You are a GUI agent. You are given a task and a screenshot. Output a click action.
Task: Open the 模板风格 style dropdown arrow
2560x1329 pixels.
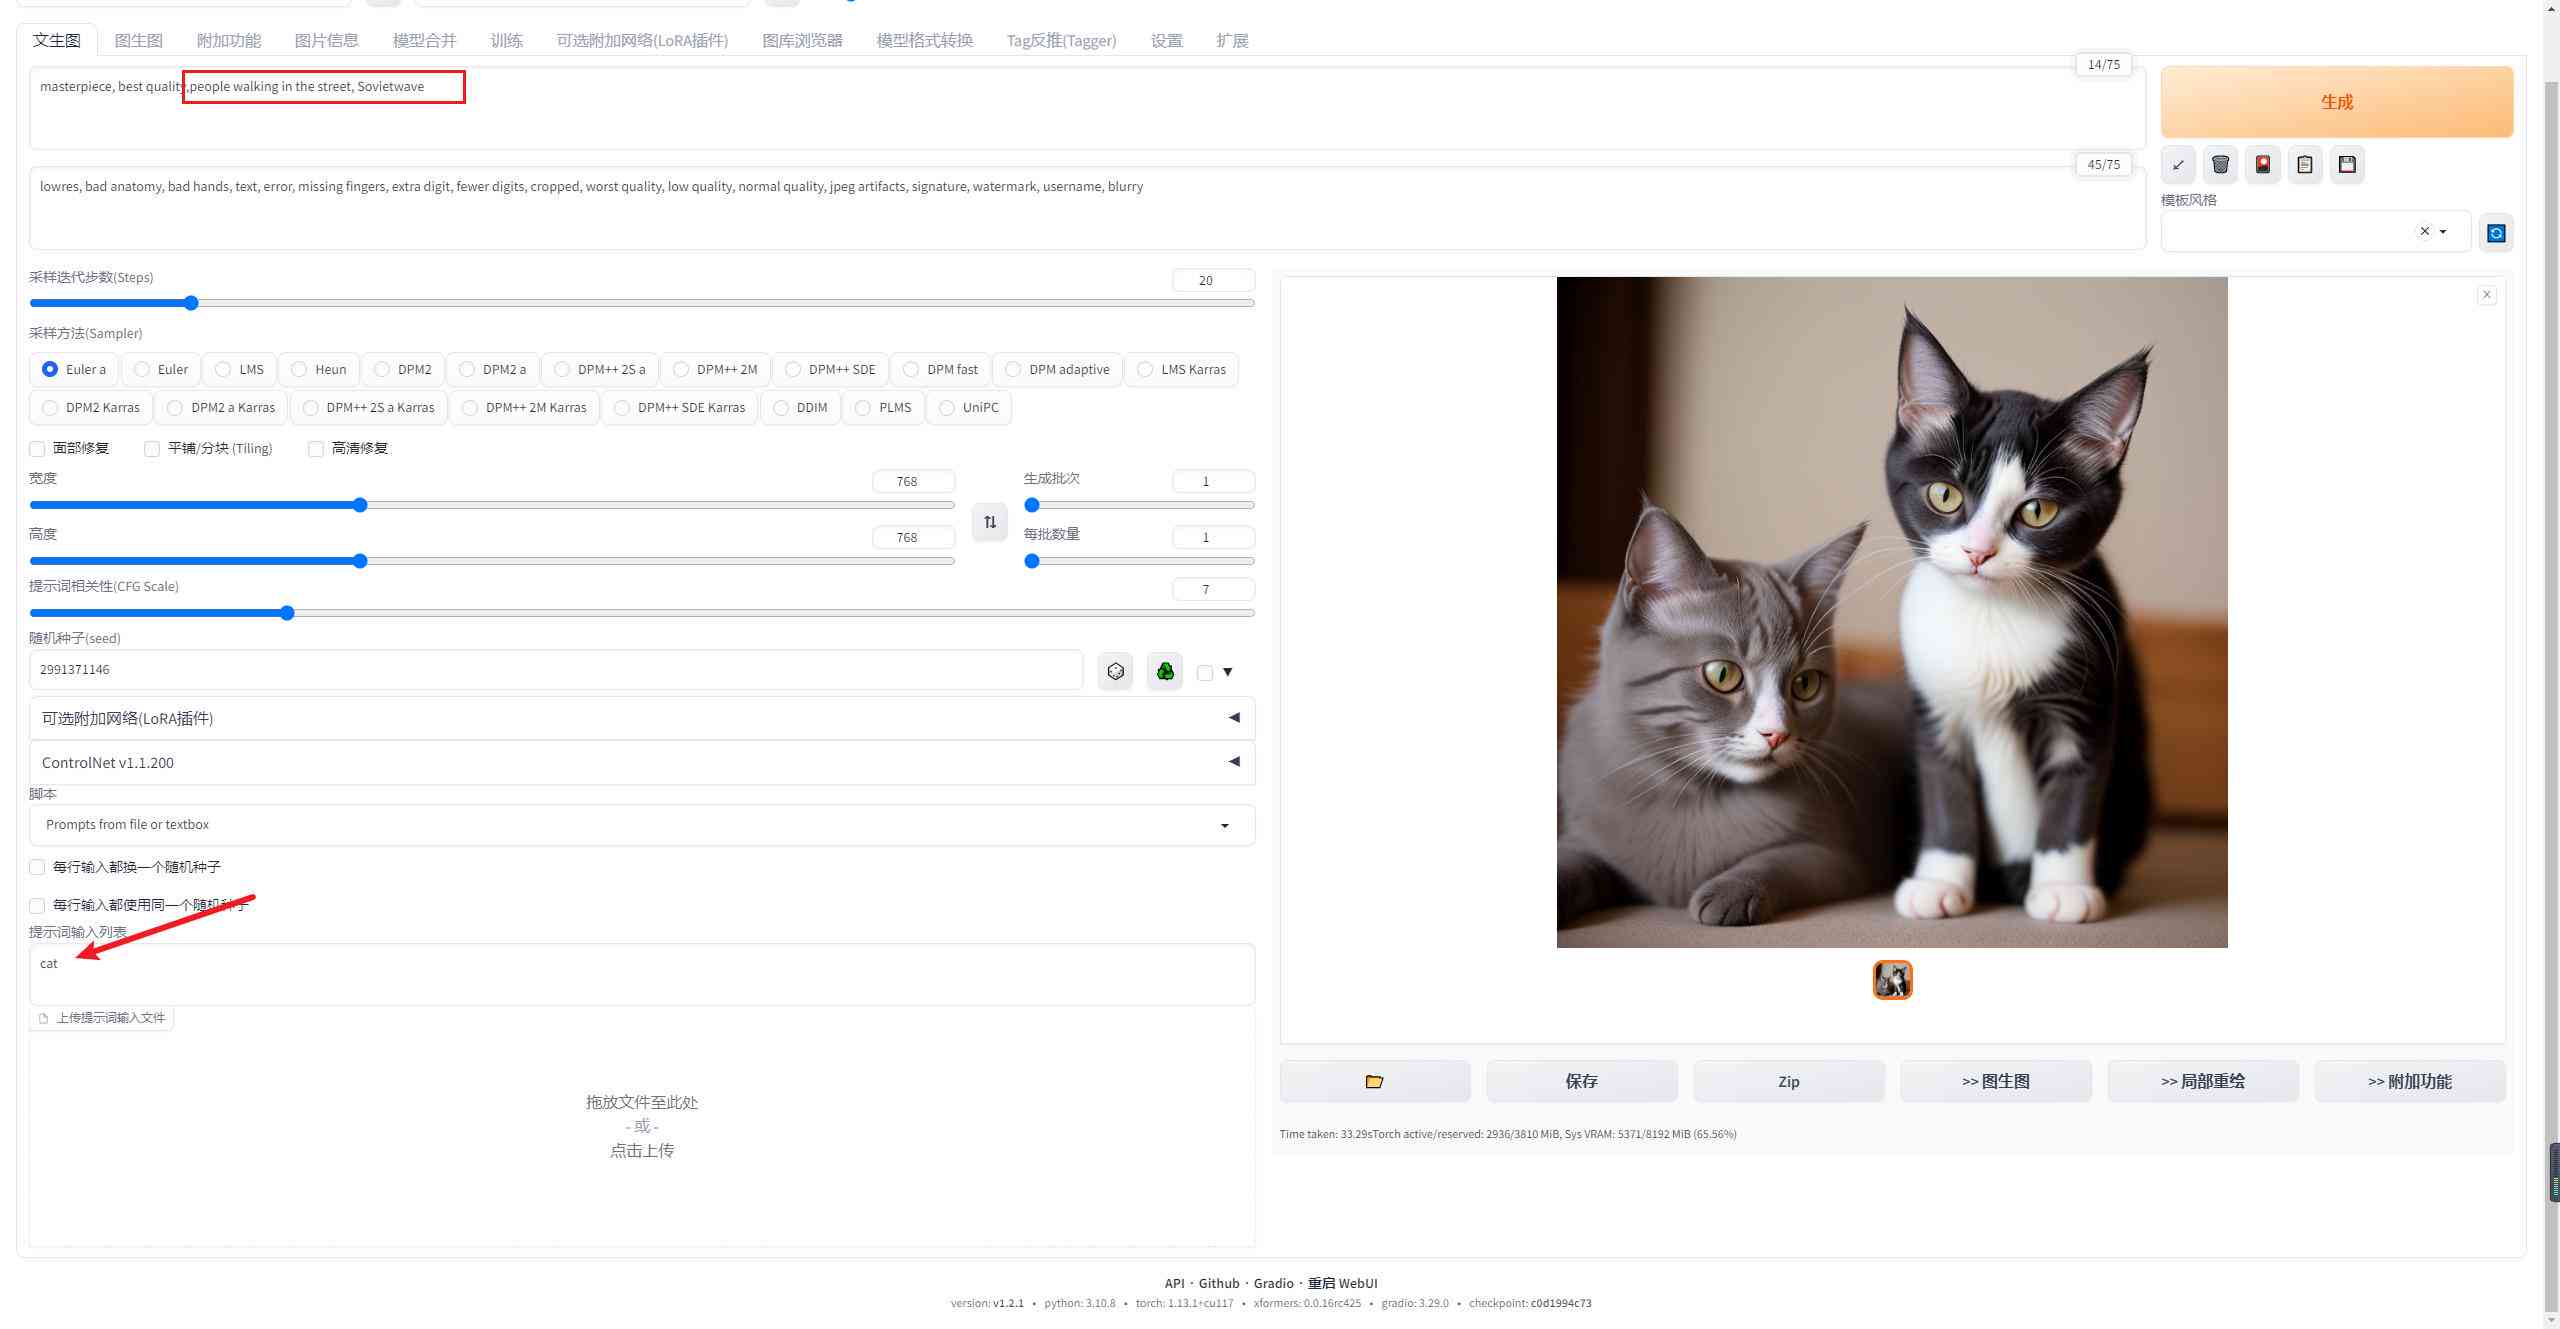[x=2444, y=231]
